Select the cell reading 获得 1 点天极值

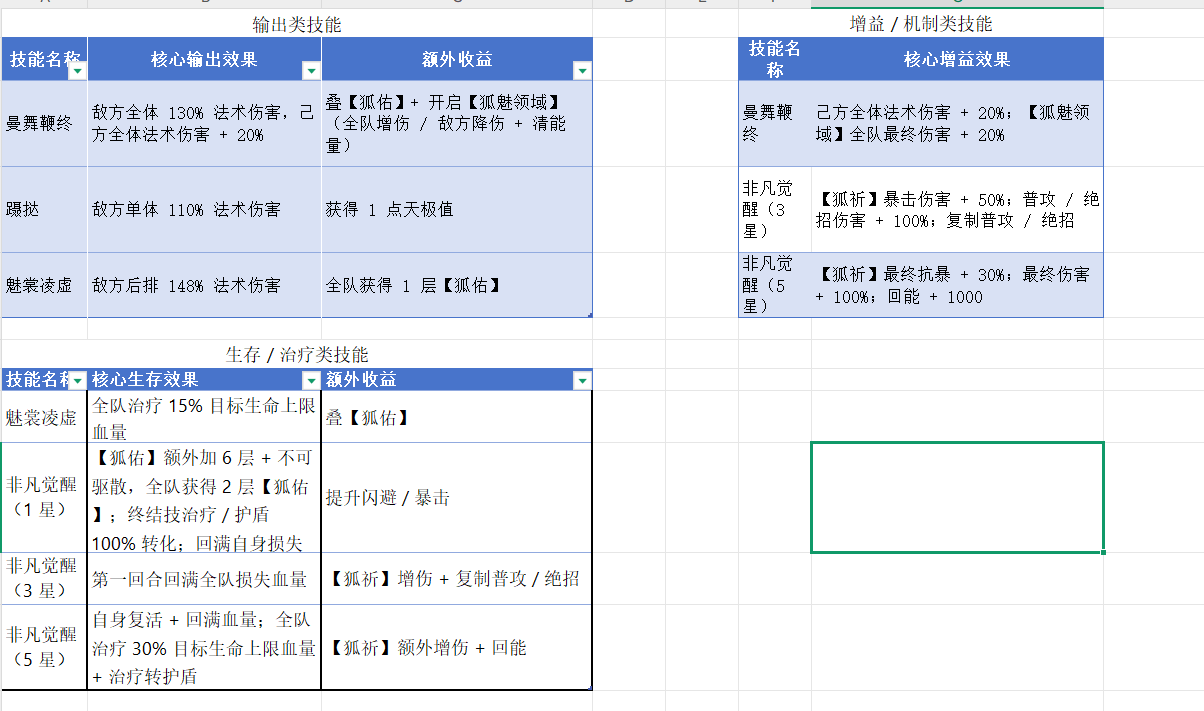pos(457,210)
